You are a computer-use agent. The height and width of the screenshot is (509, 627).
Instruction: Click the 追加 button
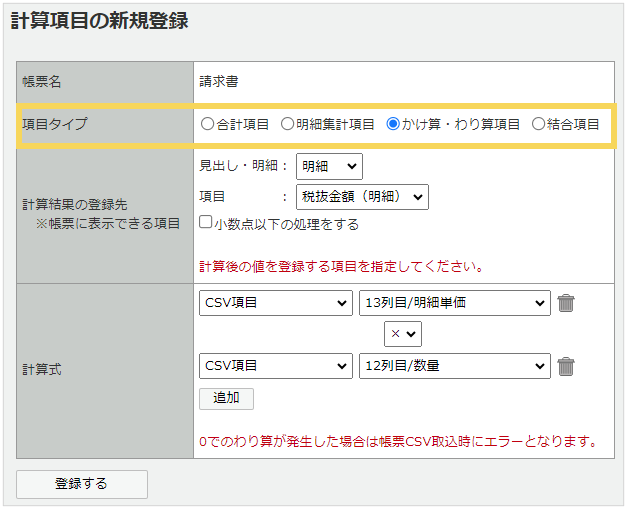(x=226, y=399)
